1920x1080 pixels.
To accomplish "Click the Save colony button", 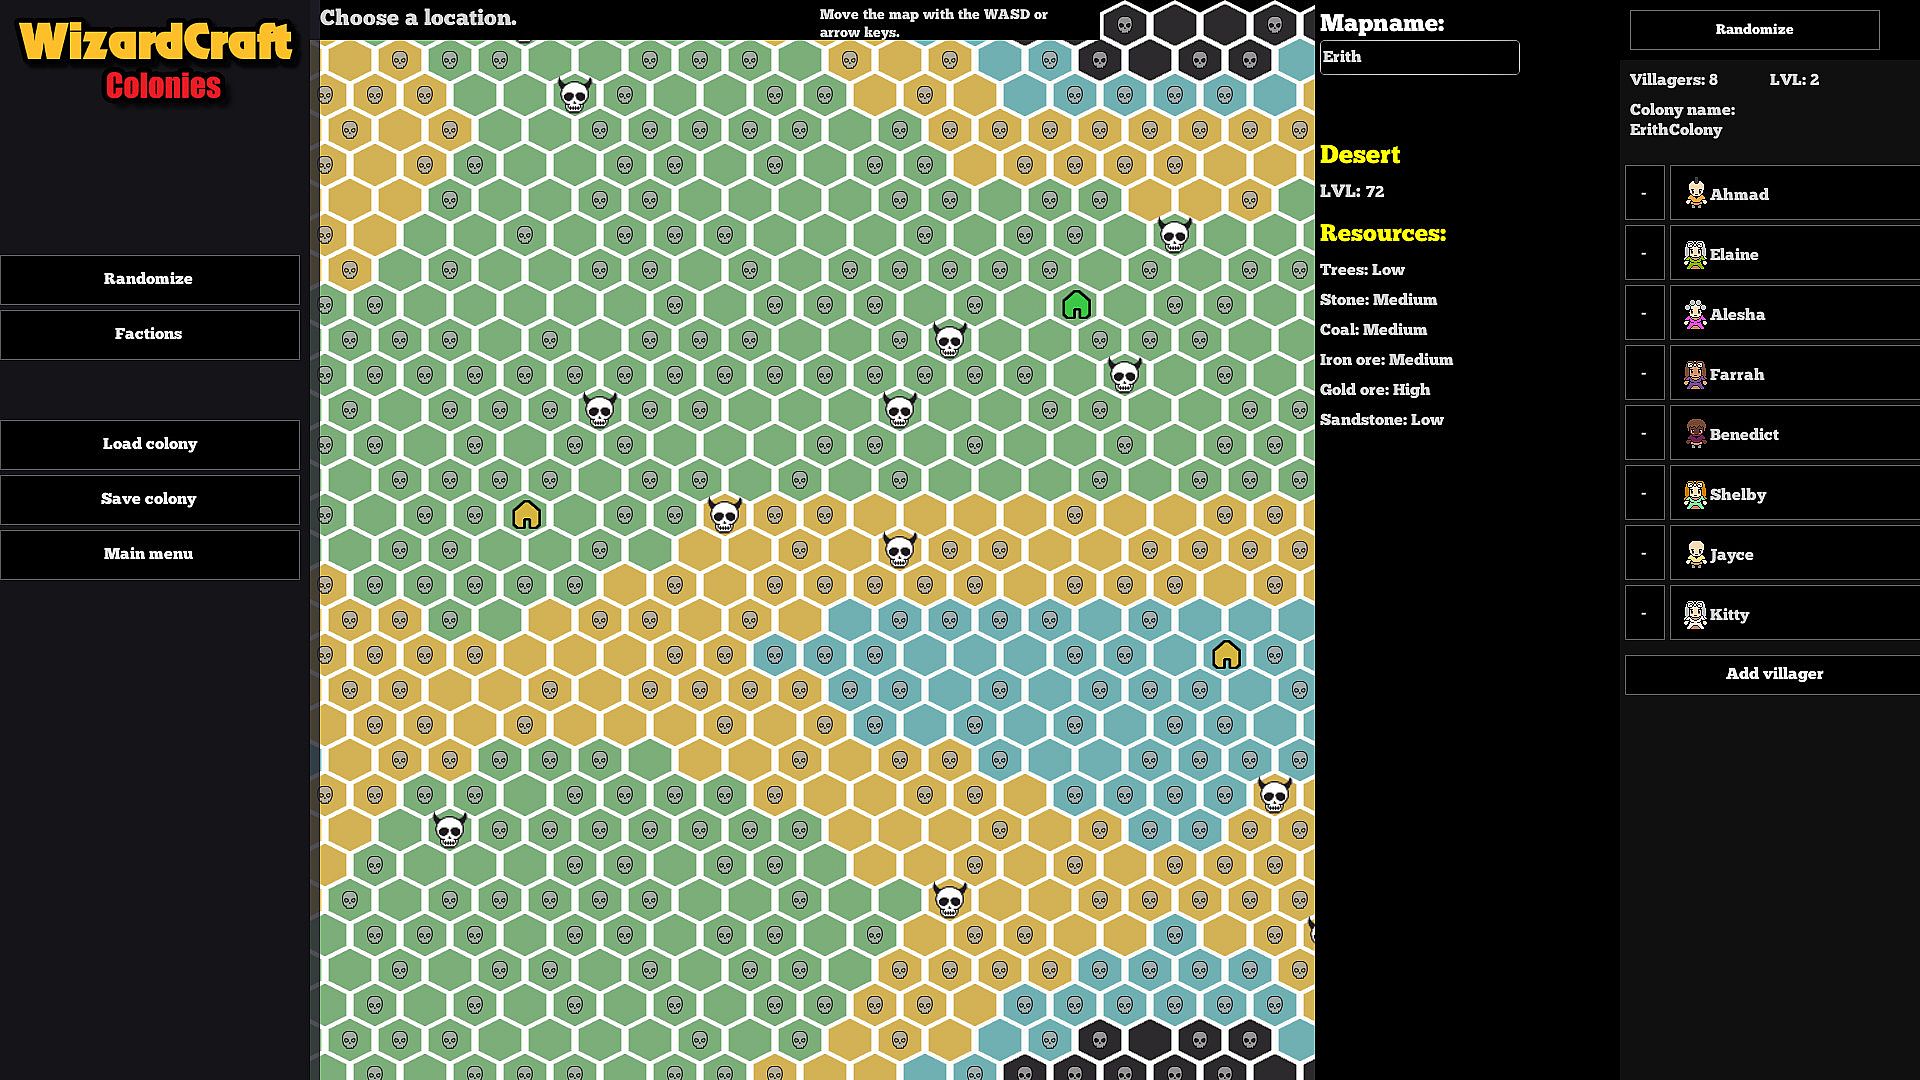I will click(149, 499).
